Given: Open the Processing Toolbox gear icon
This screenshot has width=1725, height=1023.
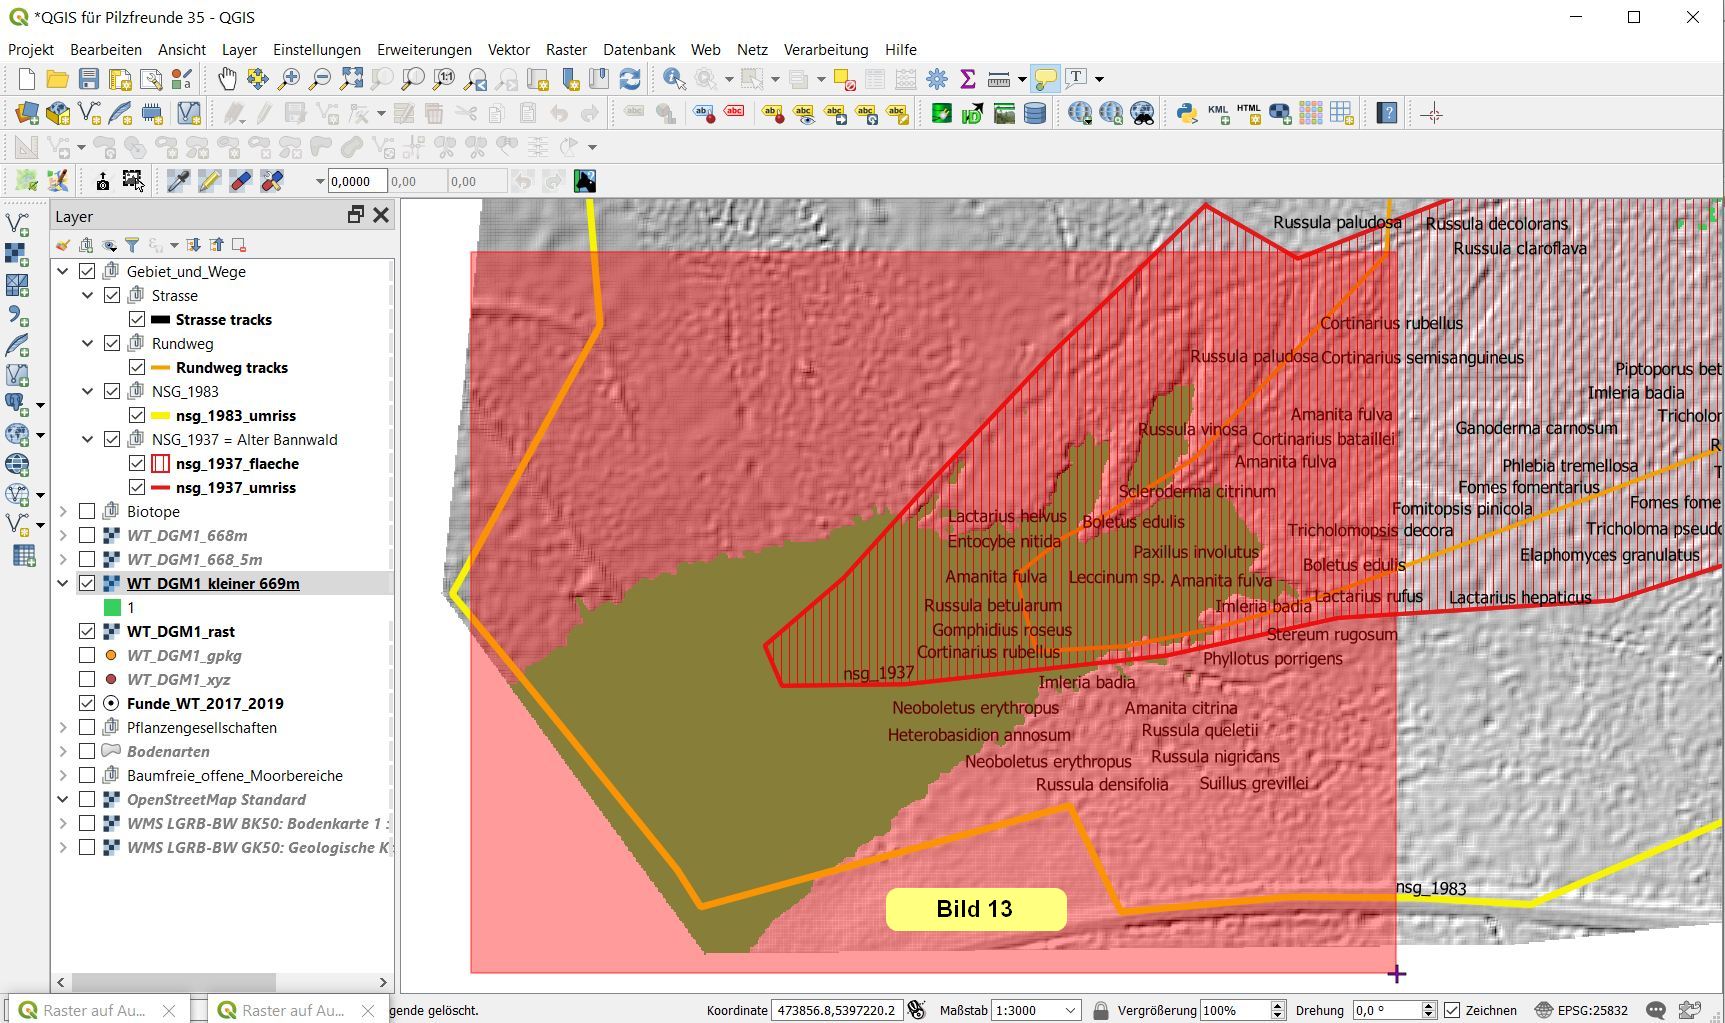Looking at the screenshot, I should coord(937,79).
